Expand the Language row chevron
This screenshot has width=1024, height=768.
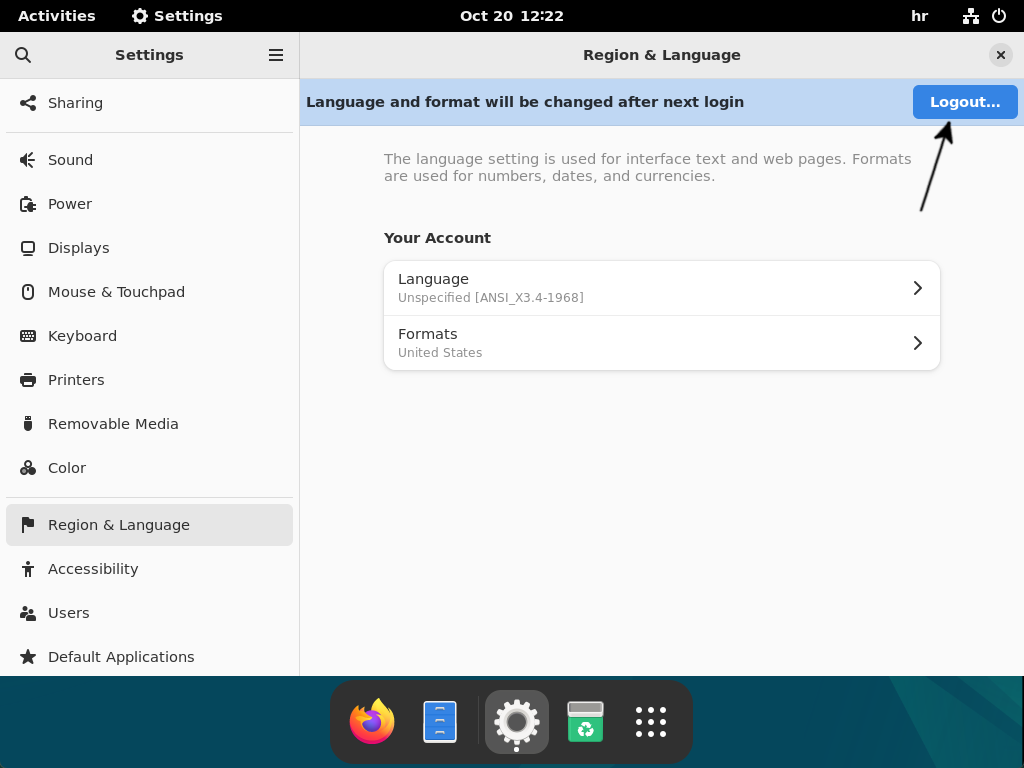point(917,287)
